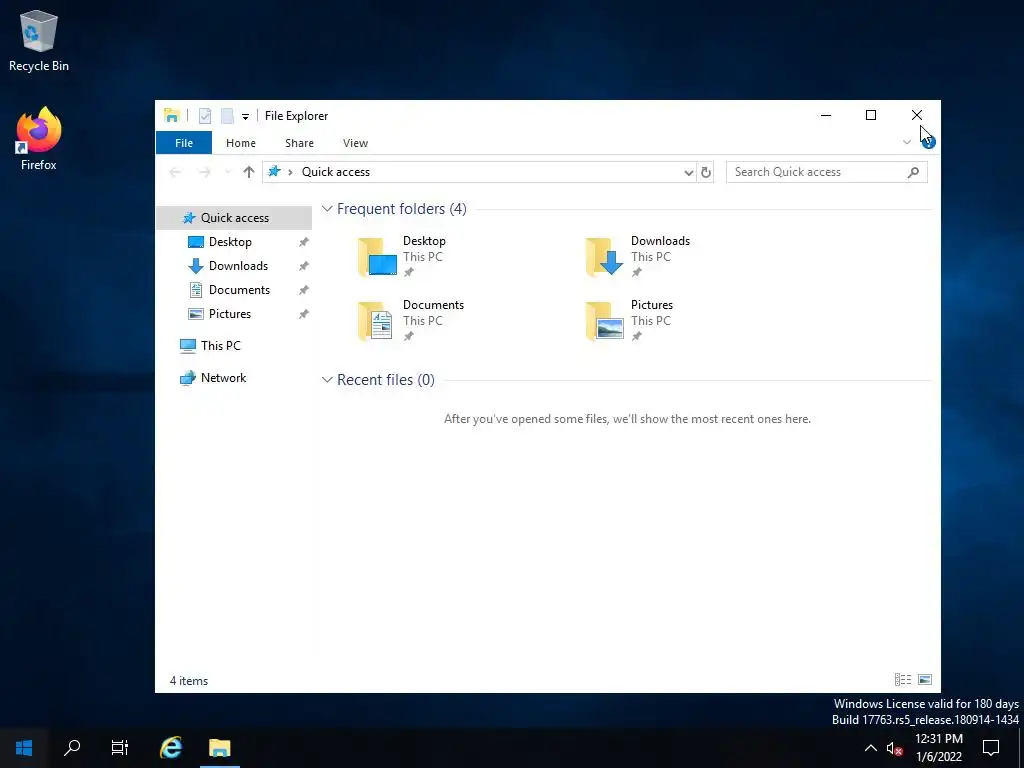Select the Documents frequent folder icon

pos(376,321)
